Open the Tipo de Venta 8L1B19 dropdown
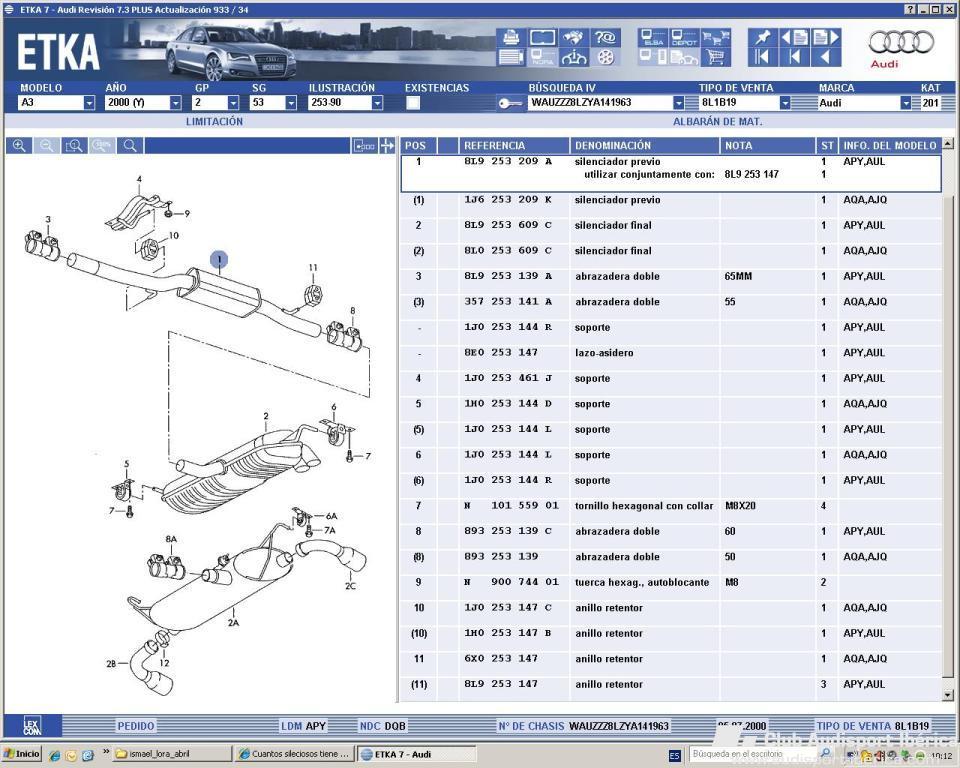Screen dimensions: 960x768 point(785,103)
